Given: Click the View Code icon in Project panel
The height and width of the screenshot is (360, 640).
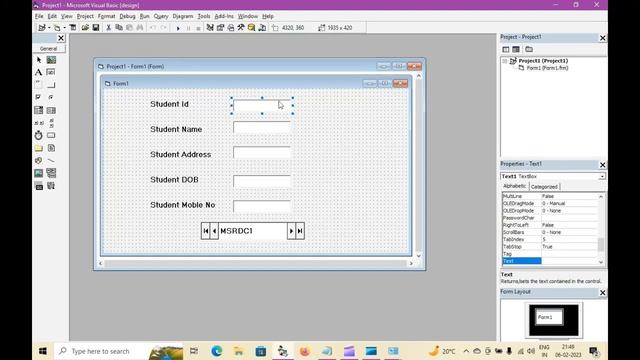Looking at the screenshot, I should pyautogui.click(x=506, y=49).
